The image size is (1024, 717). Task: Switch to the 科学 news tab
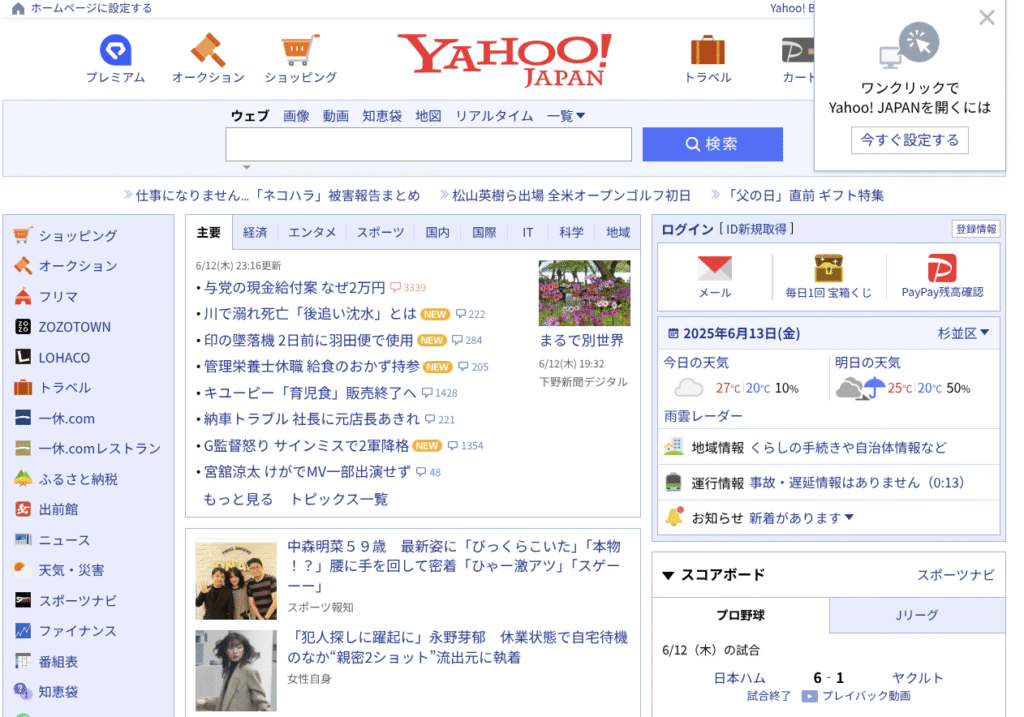pos(571,232)
